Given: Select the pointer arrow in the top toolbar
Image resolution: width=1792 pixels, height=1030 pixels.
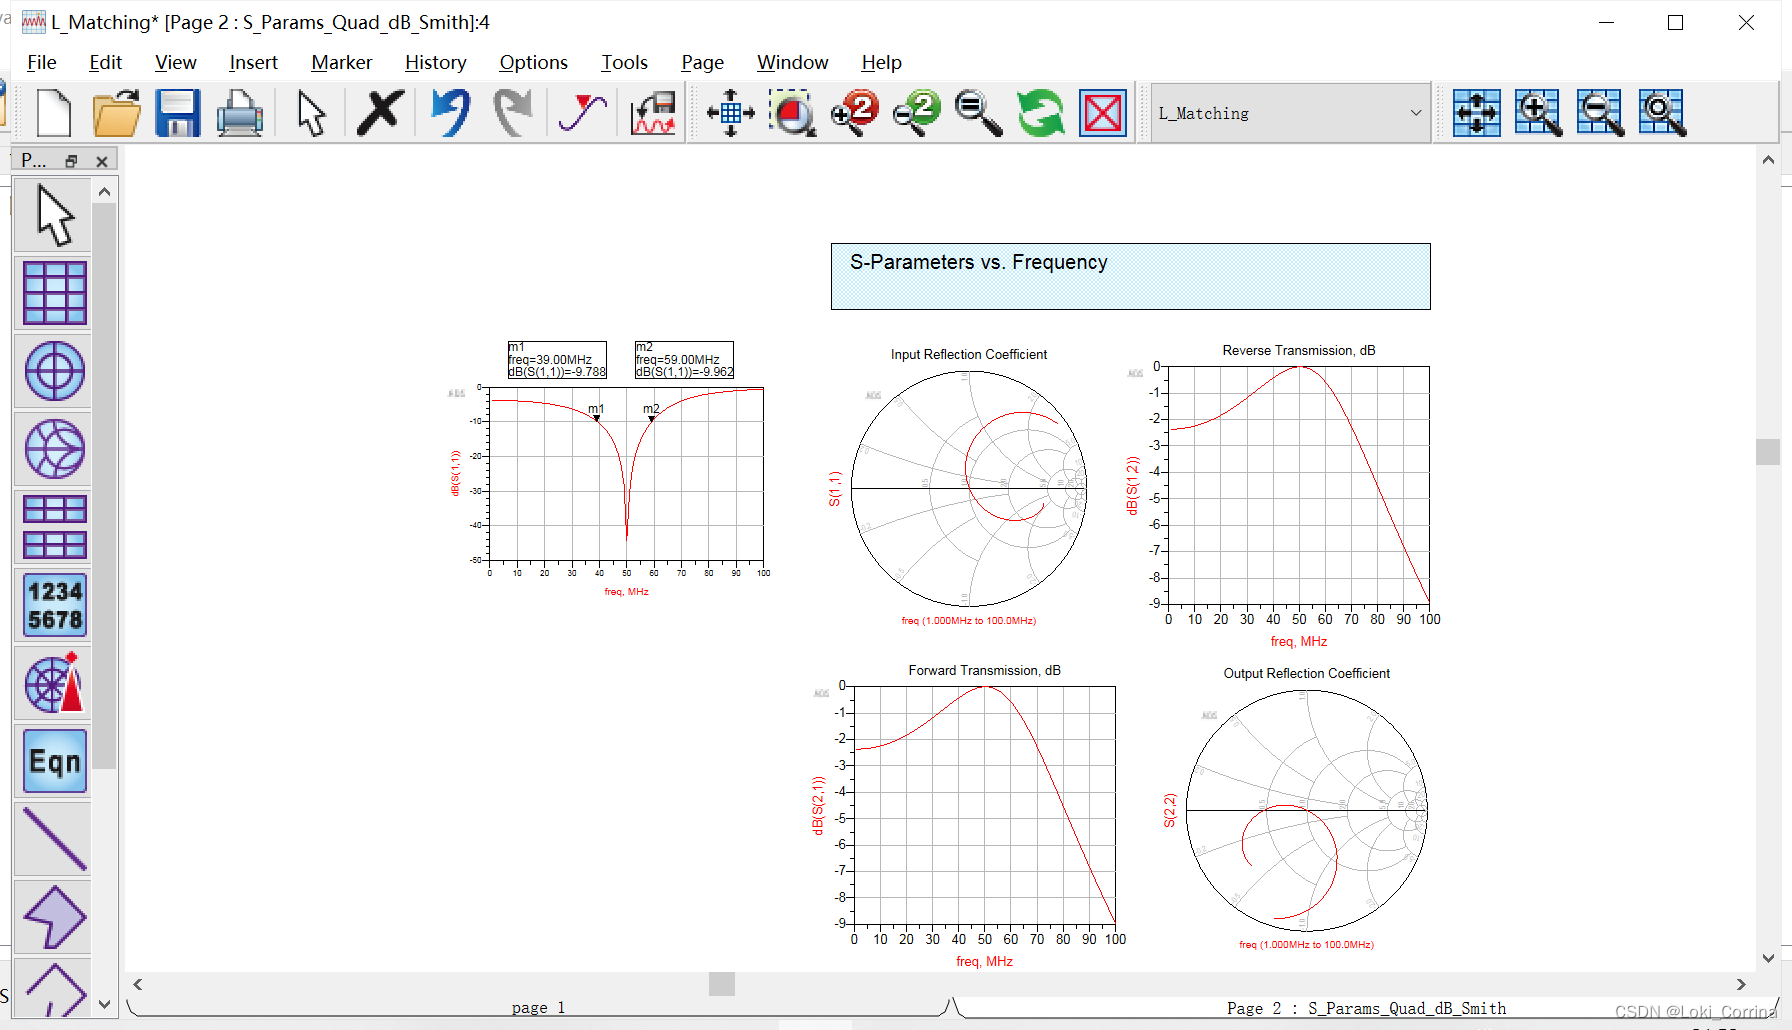Looking at the screenshot, I should [311, 113].
